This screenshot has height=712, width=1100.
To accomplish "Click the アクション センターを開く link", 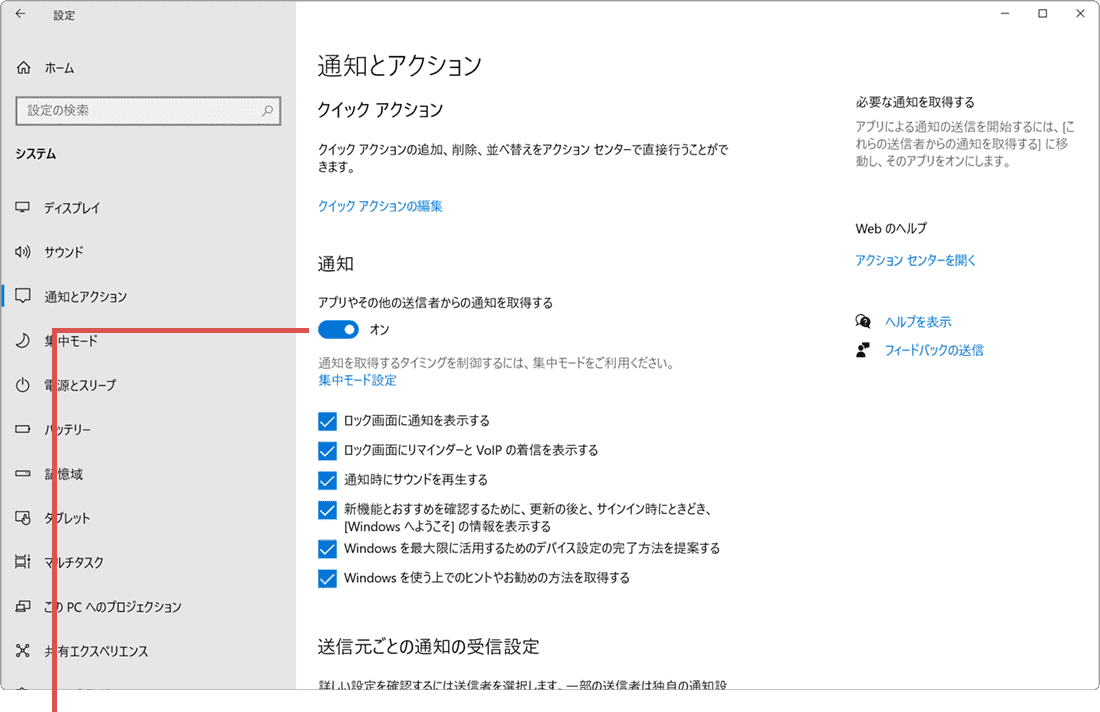I will (914, 260).
